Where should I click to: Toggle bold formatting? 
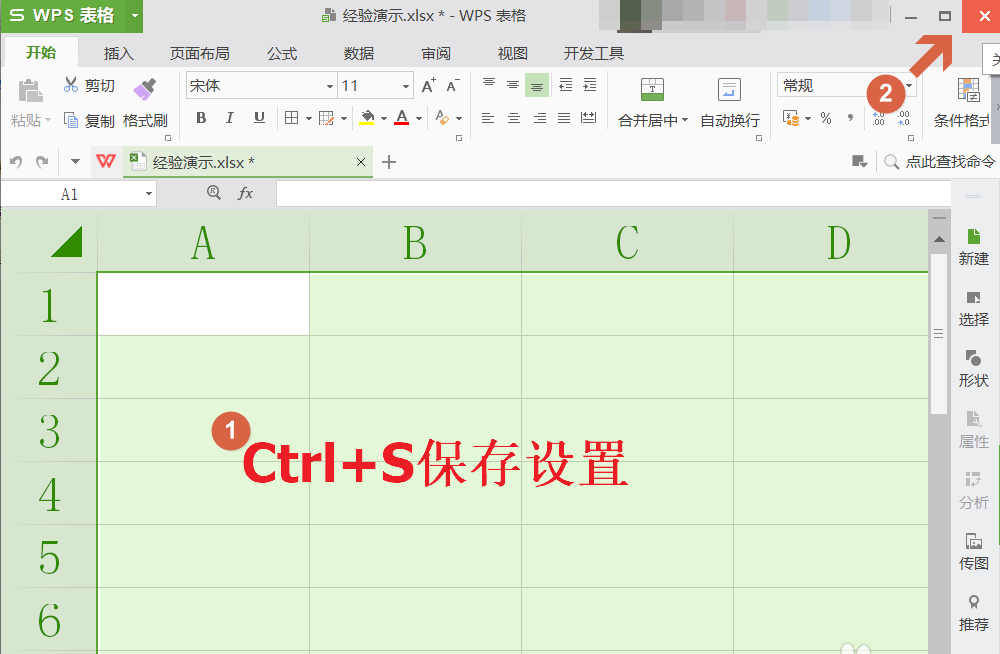coord(201,117)
